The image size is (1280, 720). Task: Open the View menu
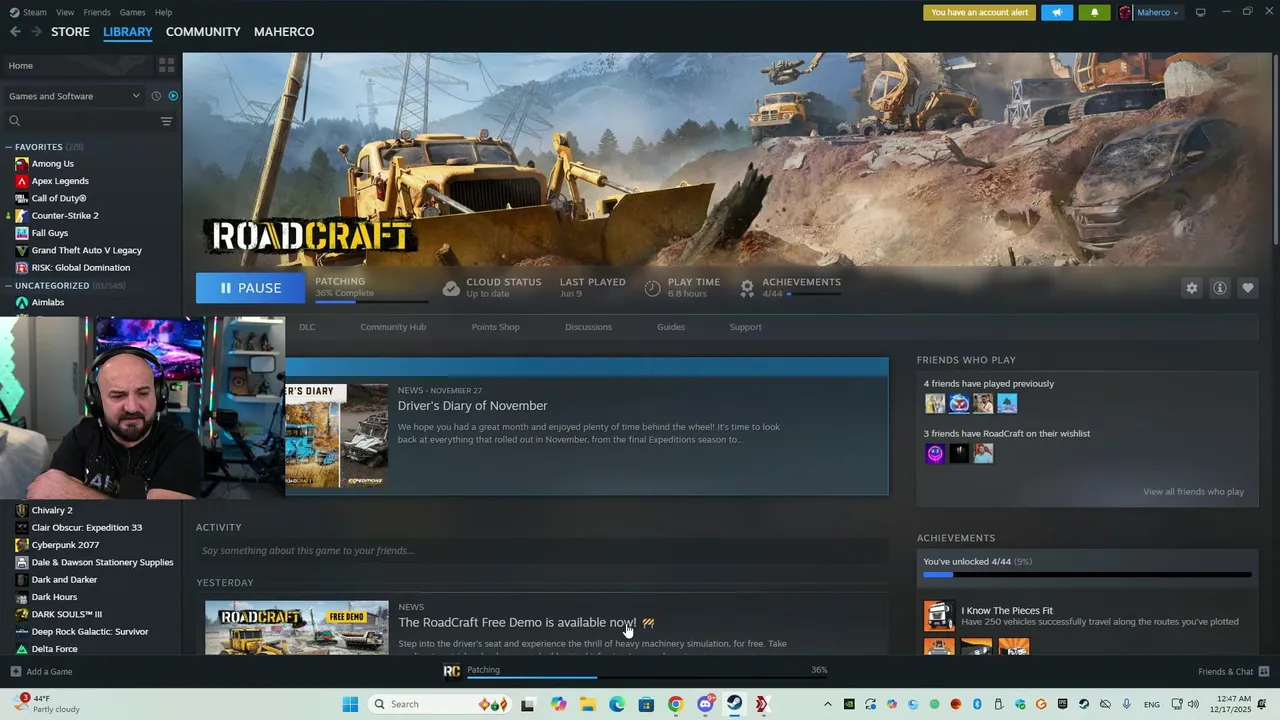point(65,12)
